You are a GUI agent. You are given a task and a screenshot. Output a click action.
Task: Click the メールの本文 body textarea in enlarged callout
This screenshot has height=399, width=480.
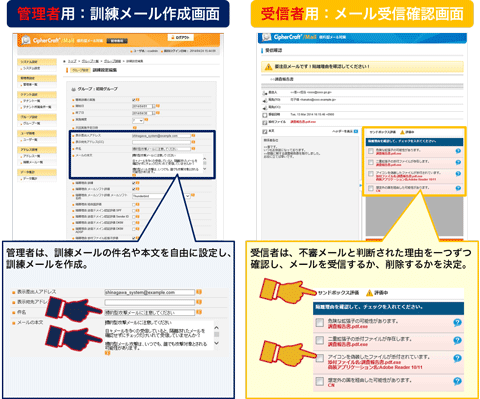[x=159, y=335]
